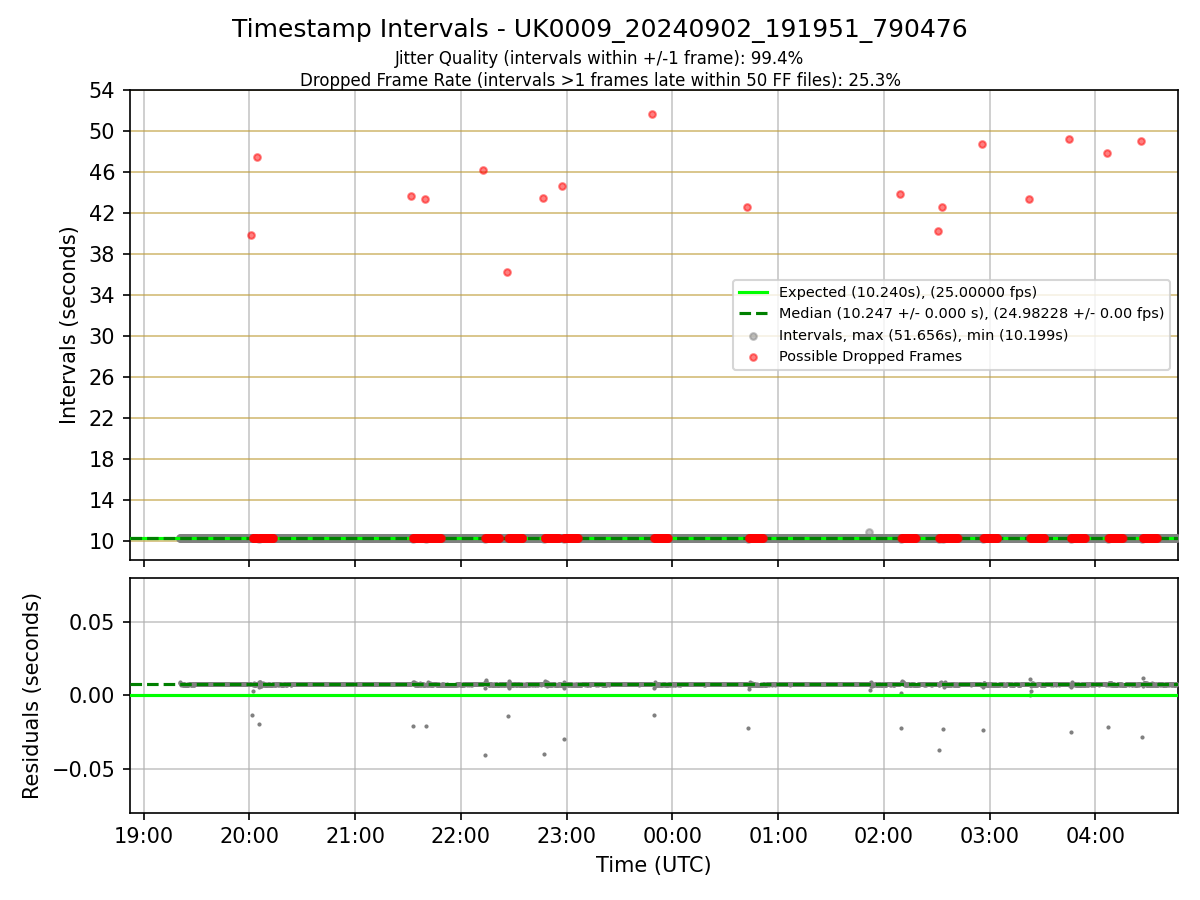Click the 'Intervals (seconds)' y-axis label
The width and height of the screenshot is (1200, 900).
click(x=68, y=325)
